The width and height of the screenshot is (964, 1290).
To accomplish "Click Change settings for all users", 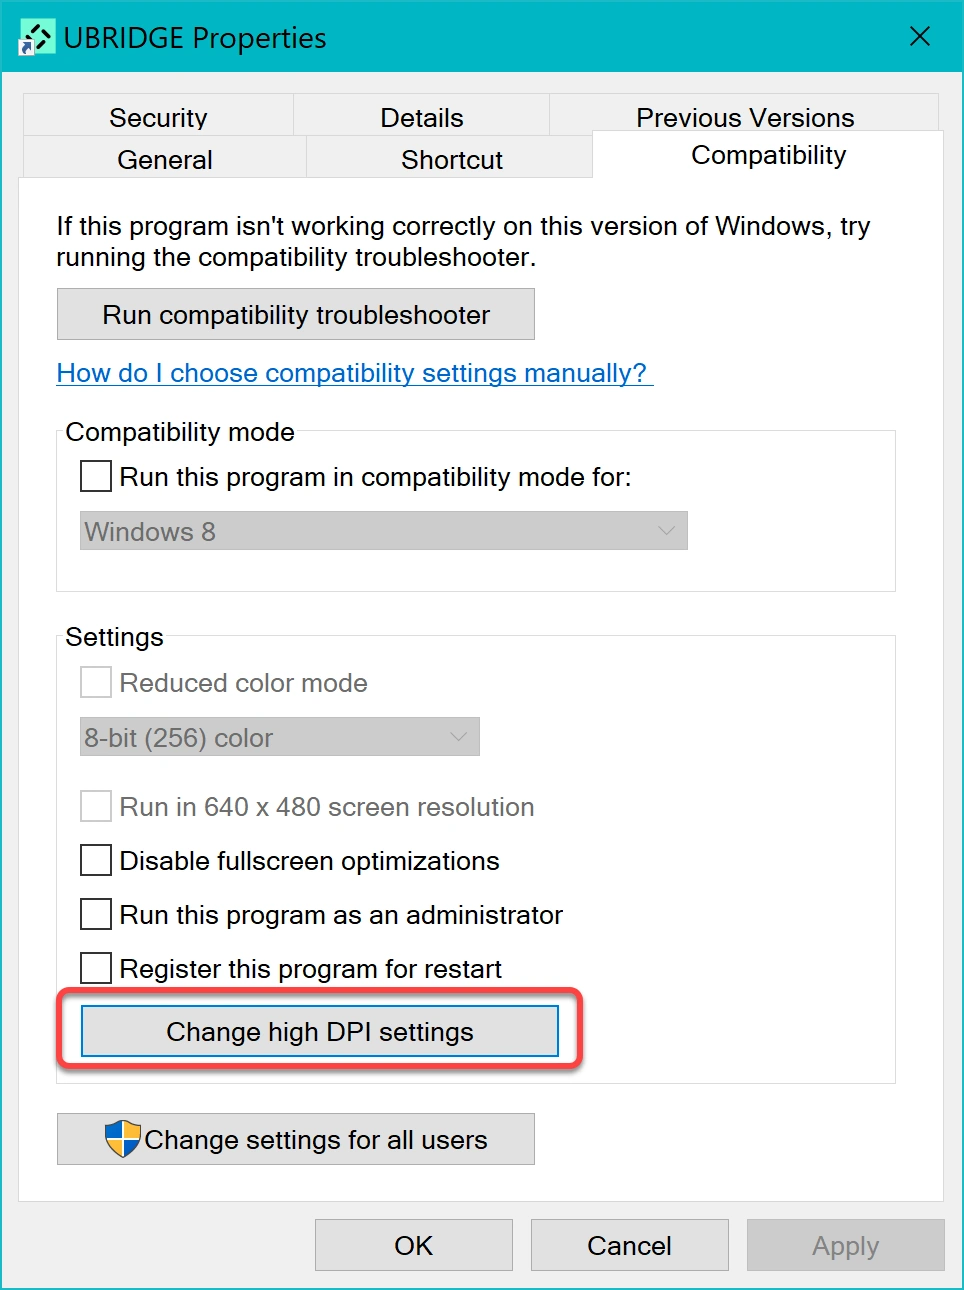I will [x=295, y=1139].
